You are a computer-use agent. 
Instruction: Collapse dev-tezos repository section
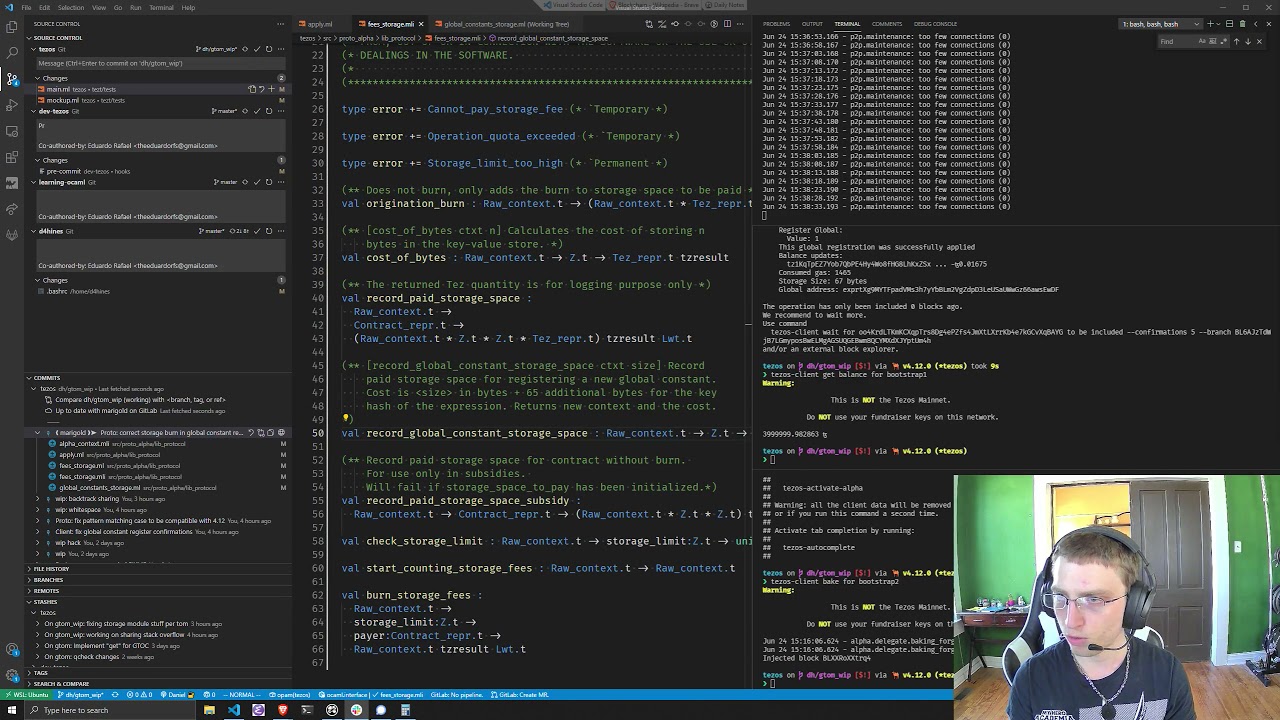coord(33,111)
